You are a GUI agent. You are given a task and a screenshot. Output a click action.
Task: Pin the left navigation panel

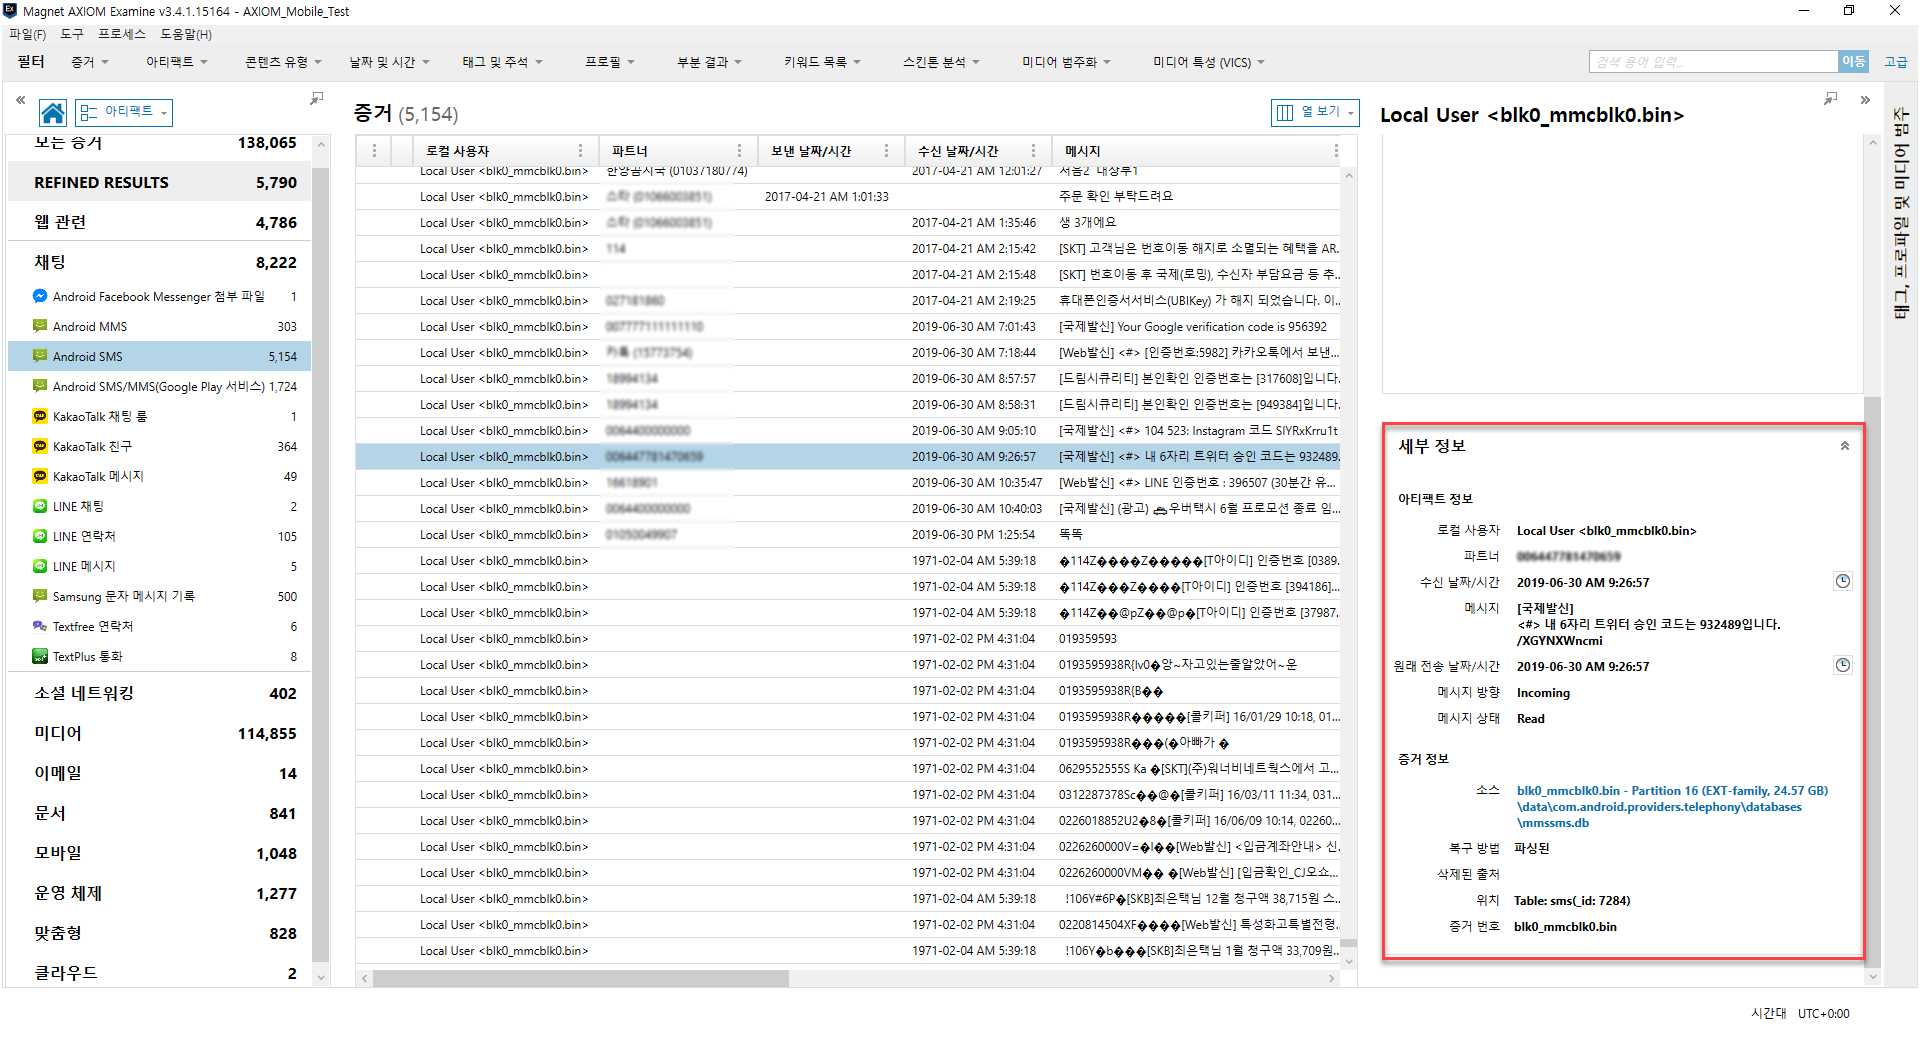click(x=317, y=98)
